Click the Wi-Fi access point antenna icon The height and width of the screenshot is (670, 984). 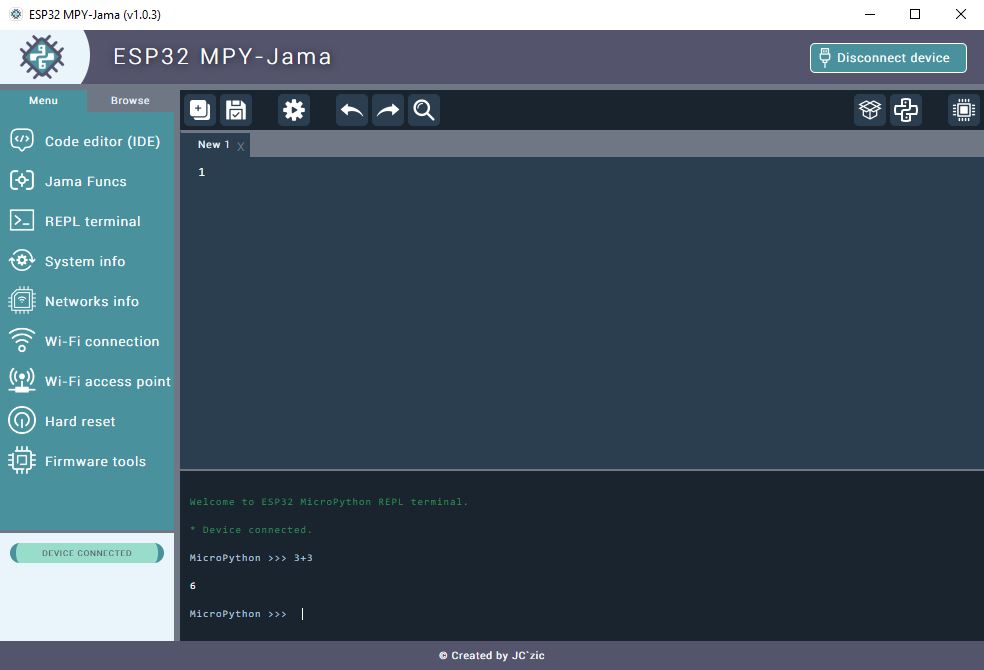pyautogui.click(x=22, y=380)
